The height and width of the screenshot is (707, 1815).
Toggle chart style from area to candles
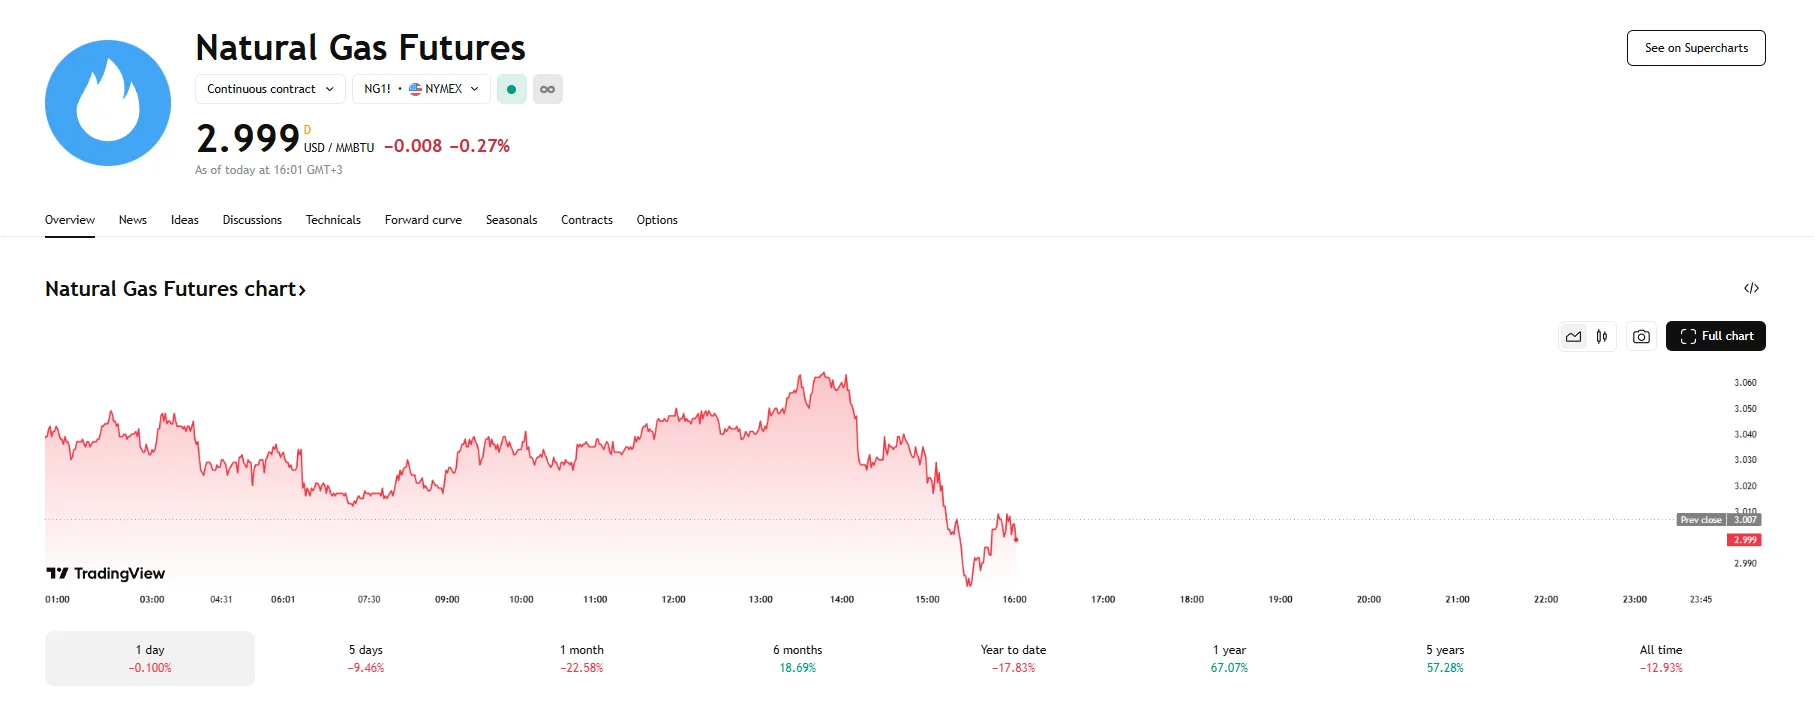1601,336
